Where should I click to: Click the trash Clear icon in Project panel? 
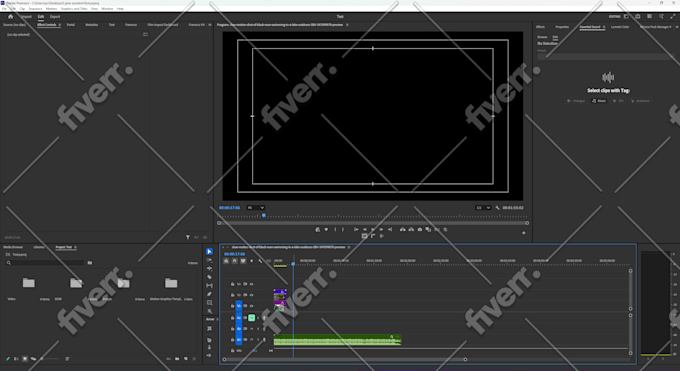[x=194, y=359]
